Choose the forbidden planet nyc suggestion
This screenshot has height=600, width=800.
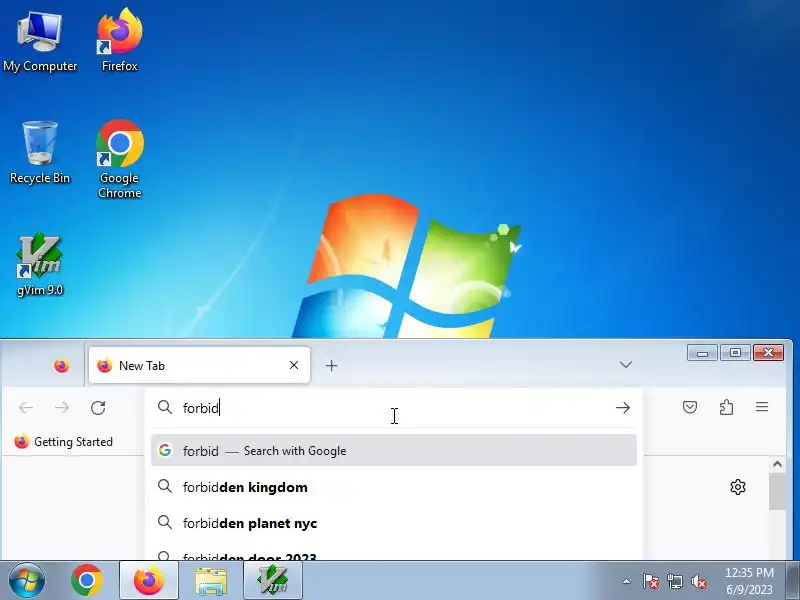coord(394,523)
